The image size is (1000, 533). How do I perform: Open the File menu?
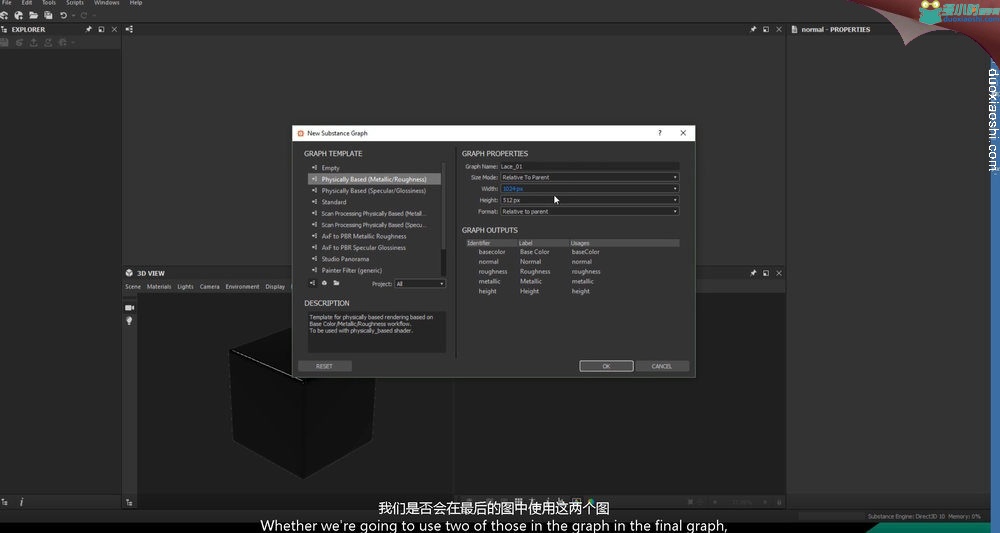click(x=7, y=3)
